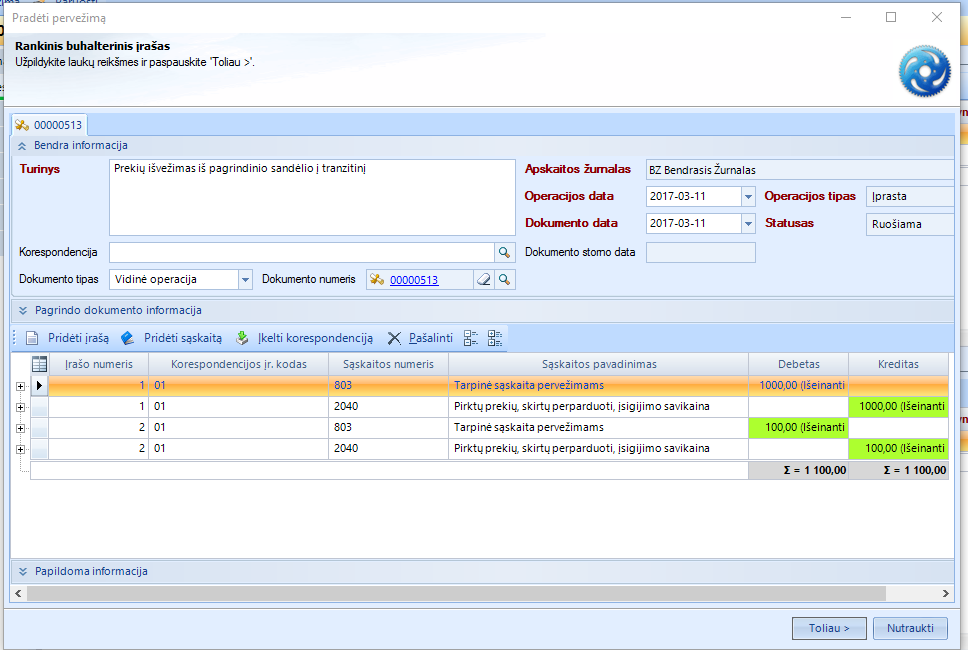Click the Nutraukti button

pos(911,628)
